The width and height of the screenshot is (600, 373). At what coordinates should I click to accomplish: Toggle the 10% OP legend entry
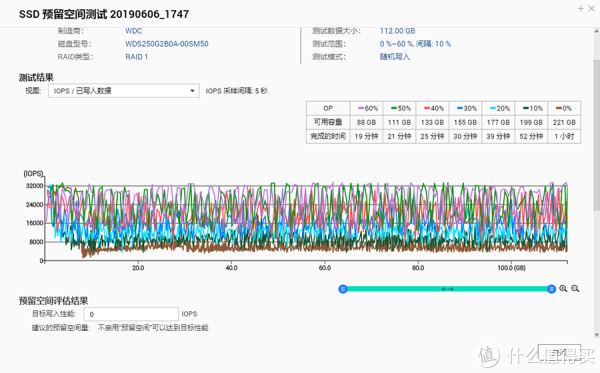(532, 108)
